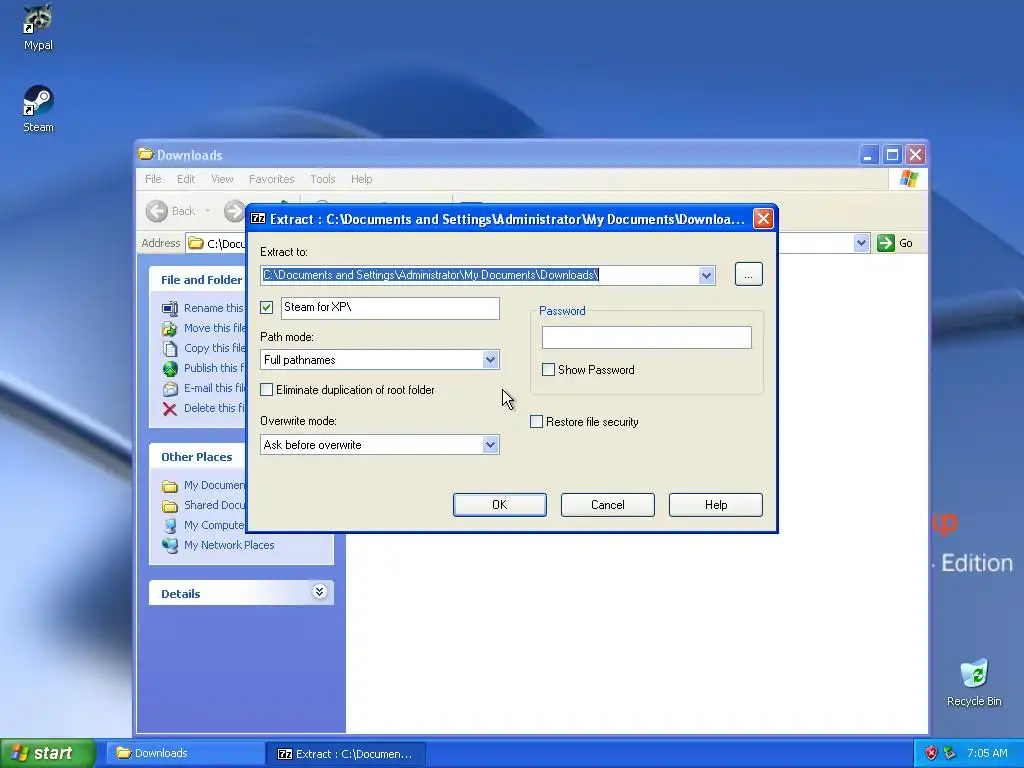1024x768 pixels.
Task: Open the Extract to path dropdown arrow
Action: pyautogui.click(x=706, y=276)
